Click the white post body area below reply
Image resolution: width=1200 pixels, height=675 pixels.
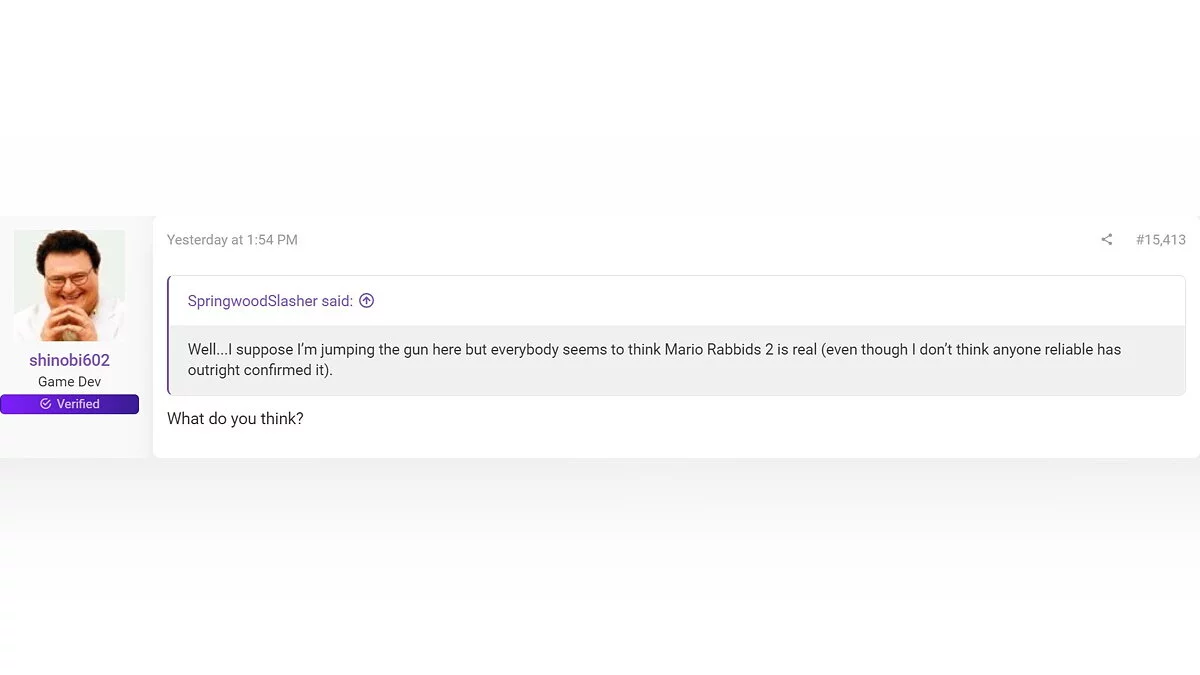pyautogui.click(x=676, y=443)
